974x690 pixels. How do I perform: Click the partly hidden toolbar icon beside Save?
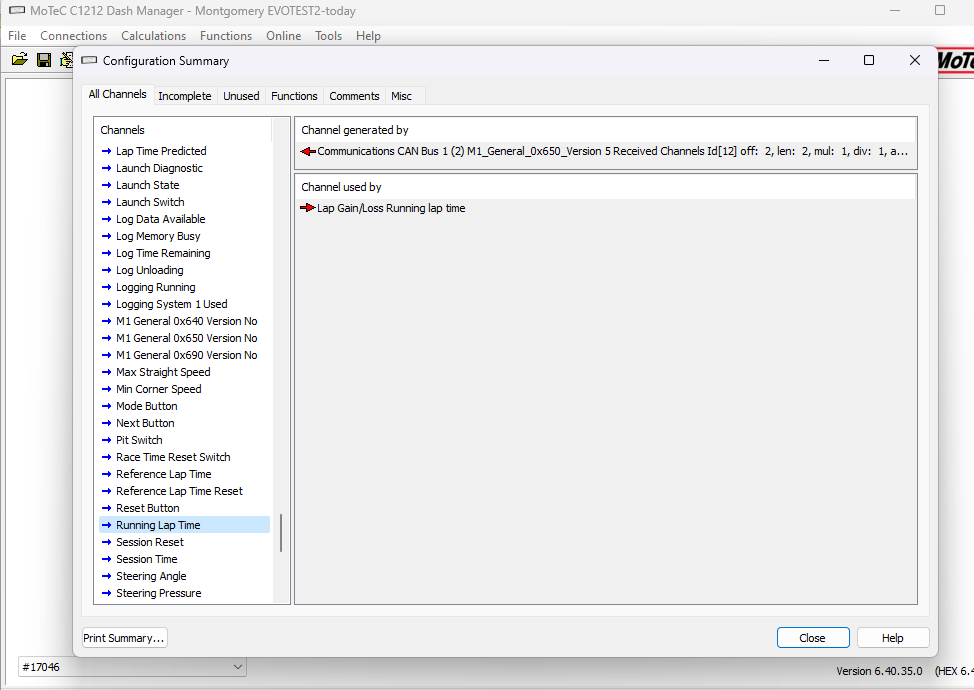[x=66, y=60]
